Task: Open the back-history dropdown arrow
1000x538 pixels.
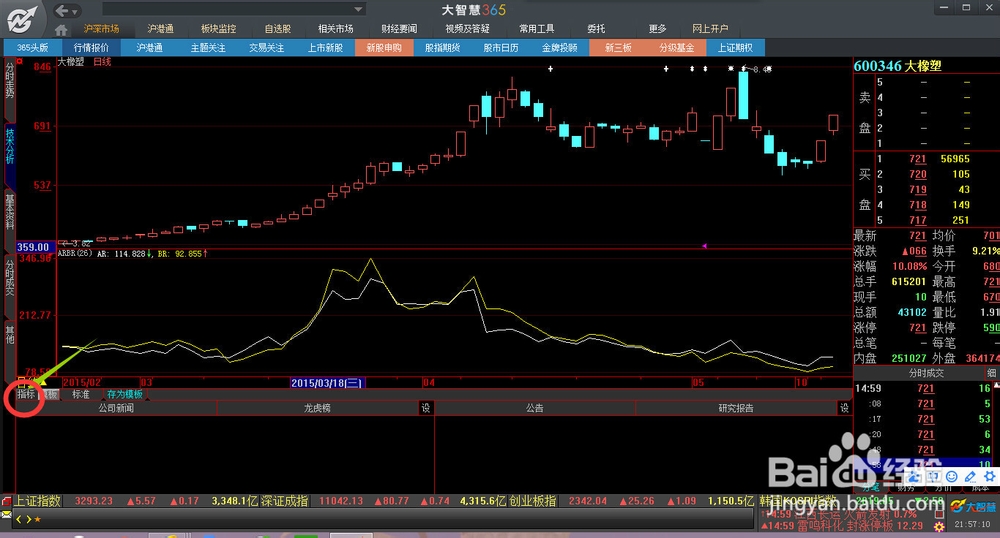Action: click(x=75, y=11)
